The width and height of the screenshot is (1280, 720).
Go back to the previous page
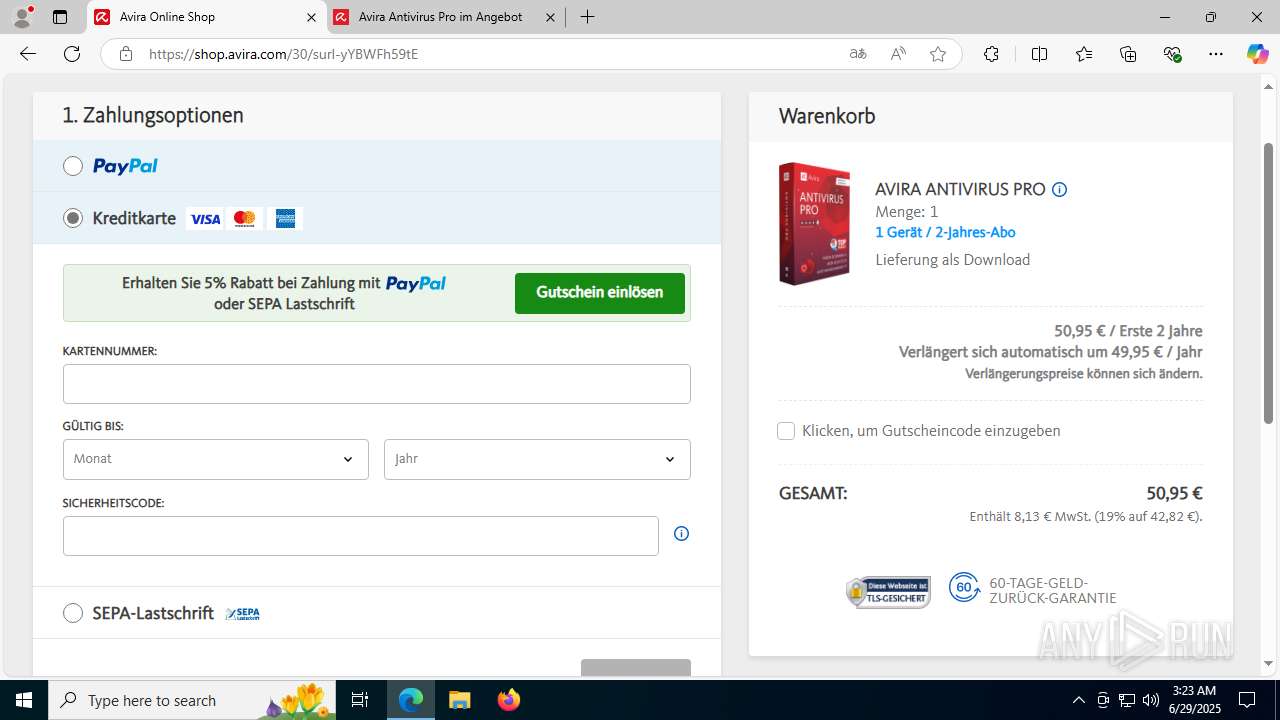[x=28, y=54]
